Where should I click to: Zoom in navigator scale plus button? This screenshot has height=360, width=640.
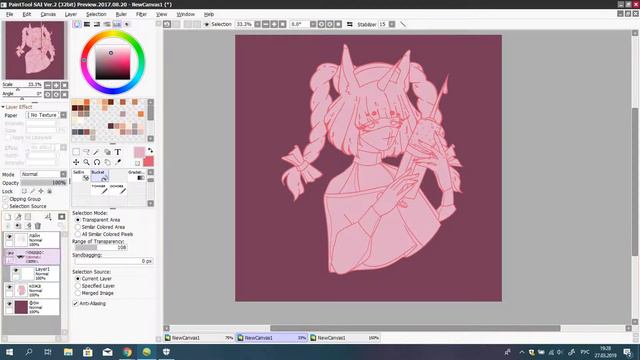pos(56,85)
